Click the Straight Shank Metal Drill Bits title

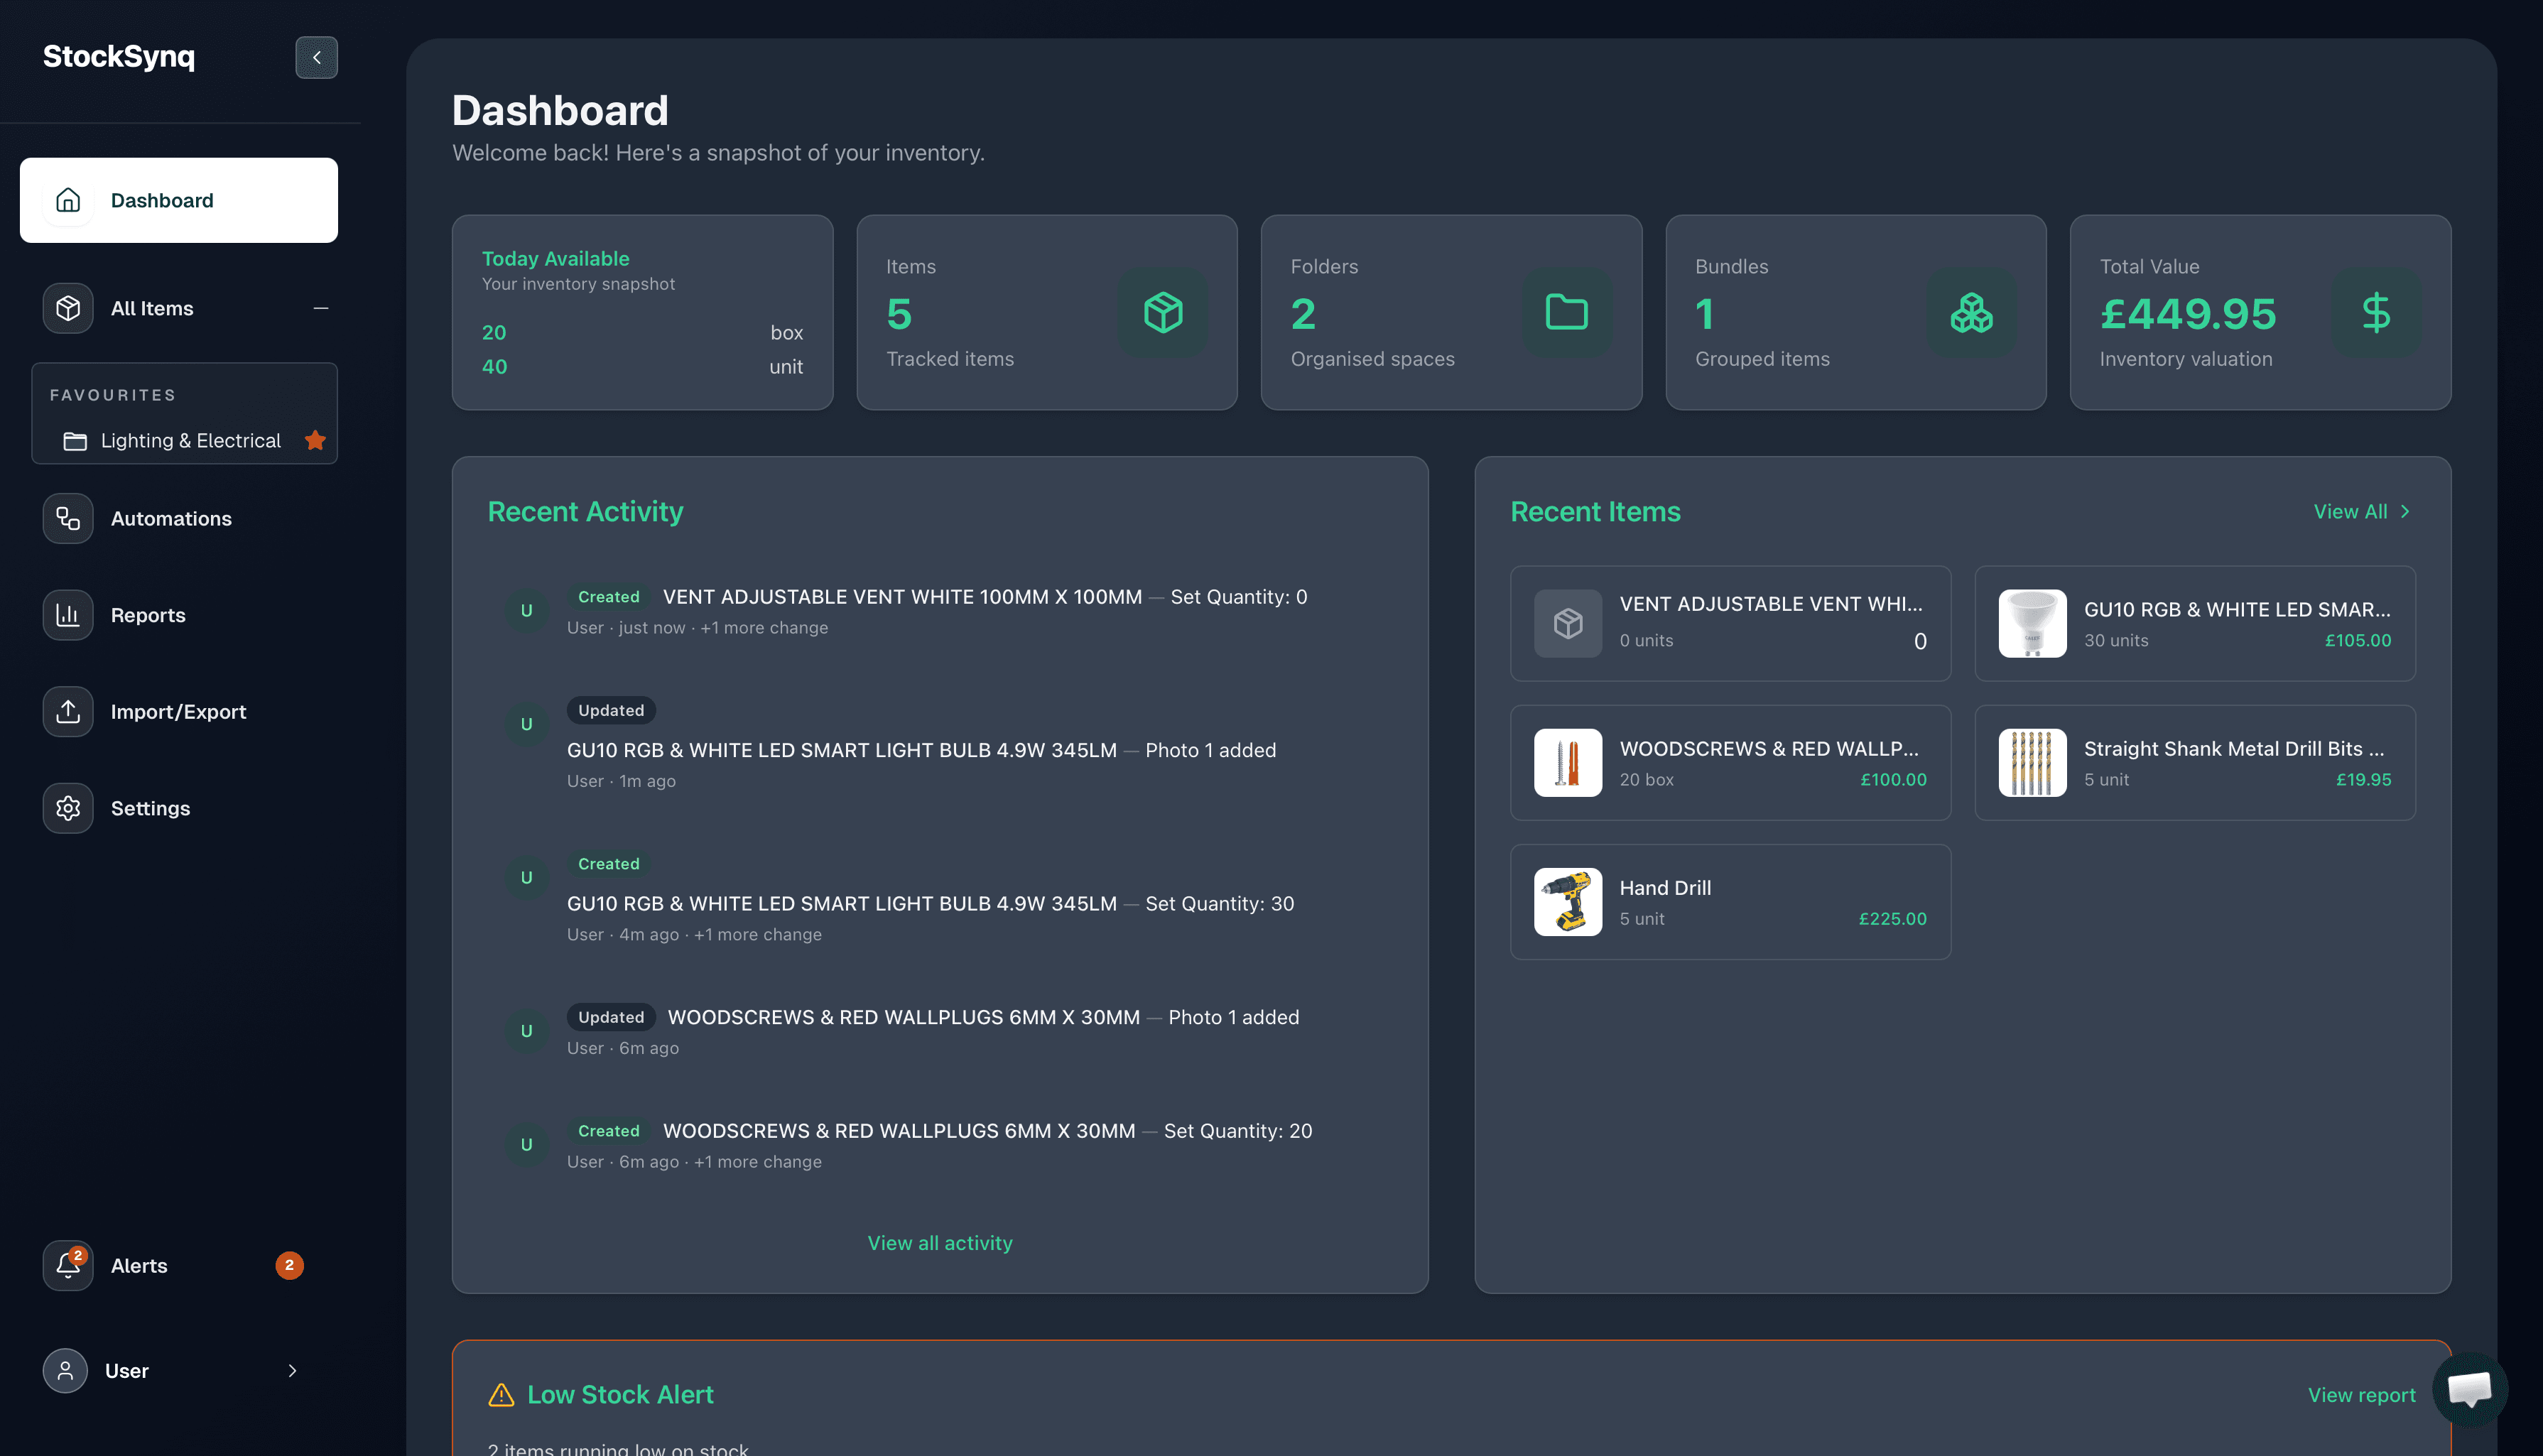click(2234, 748)
